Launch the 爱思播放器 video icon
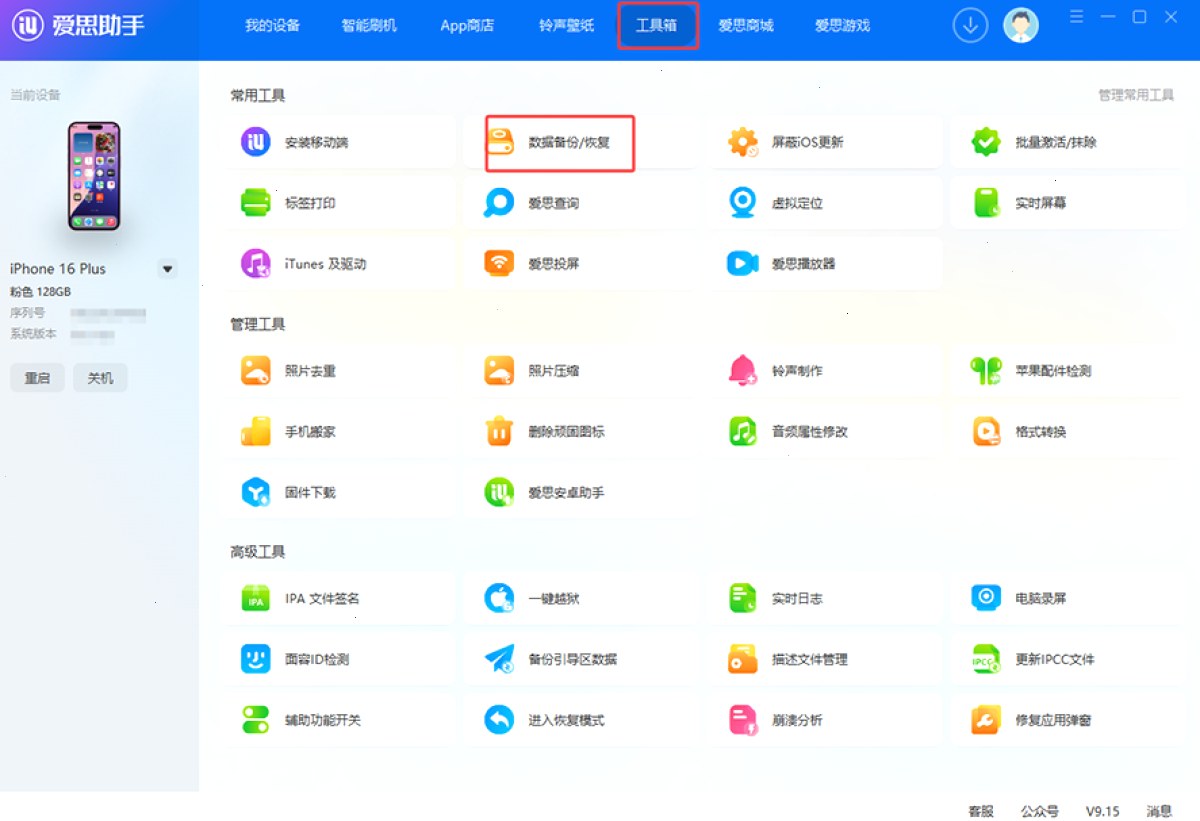 tap(743, 264)
